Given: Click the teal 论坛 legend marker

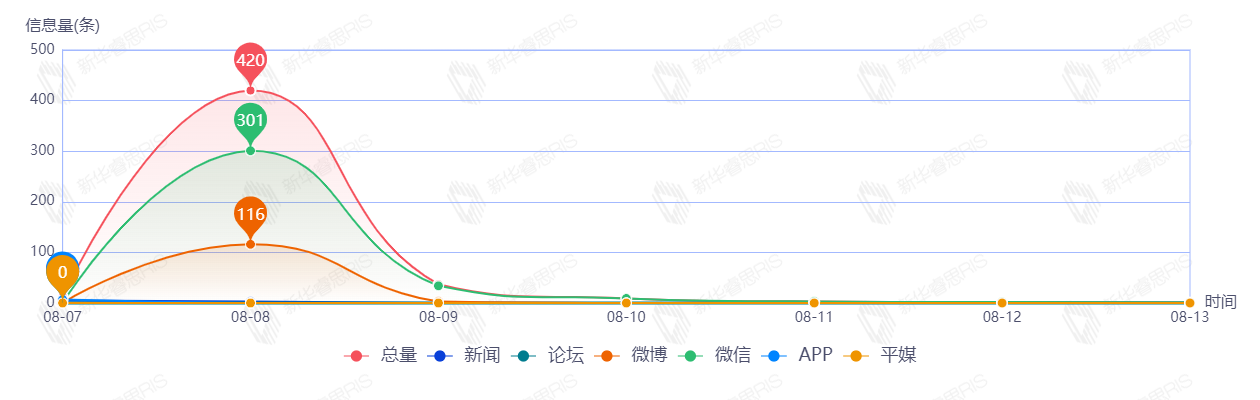Looking at the screenshot, I should pyautogui.click(x=523, y=356).
